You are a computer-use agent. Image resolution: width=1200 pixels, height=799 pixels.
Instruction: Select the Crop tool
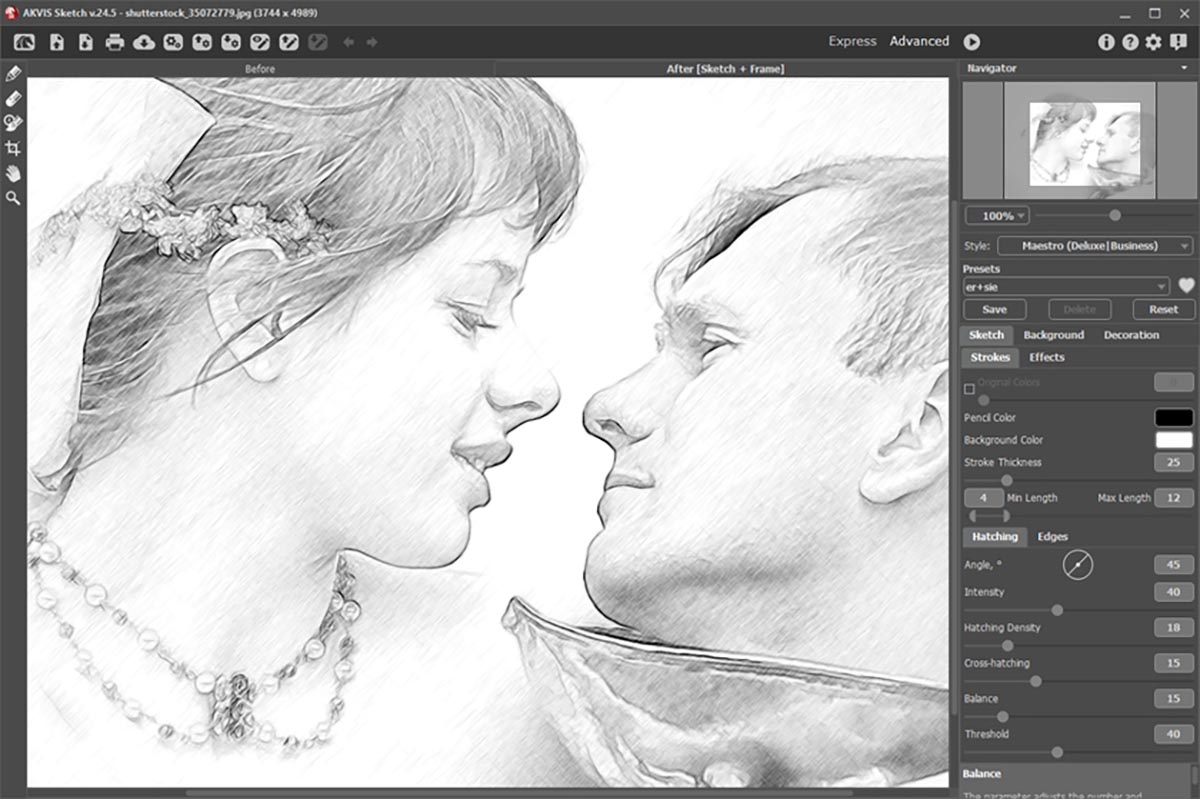[13, 148]
